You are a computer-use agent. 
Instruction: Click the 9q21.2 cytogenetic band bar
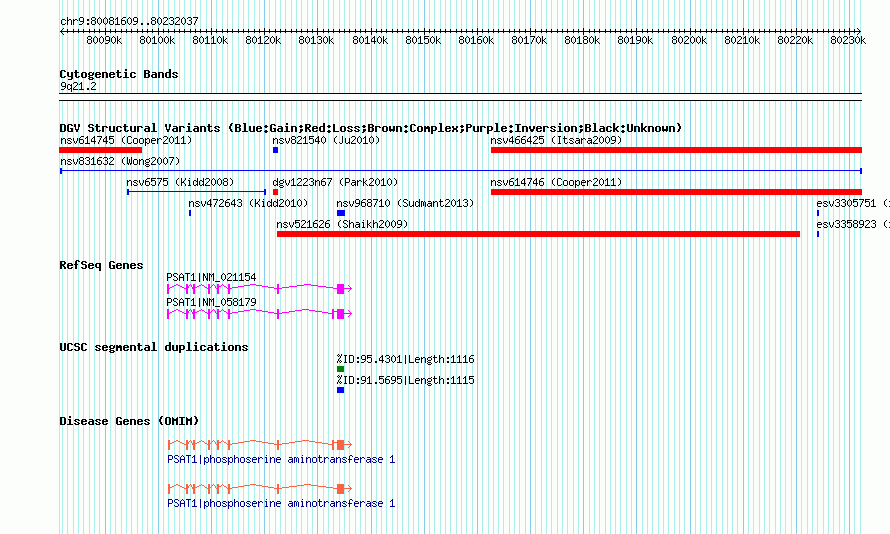(460, 97)
